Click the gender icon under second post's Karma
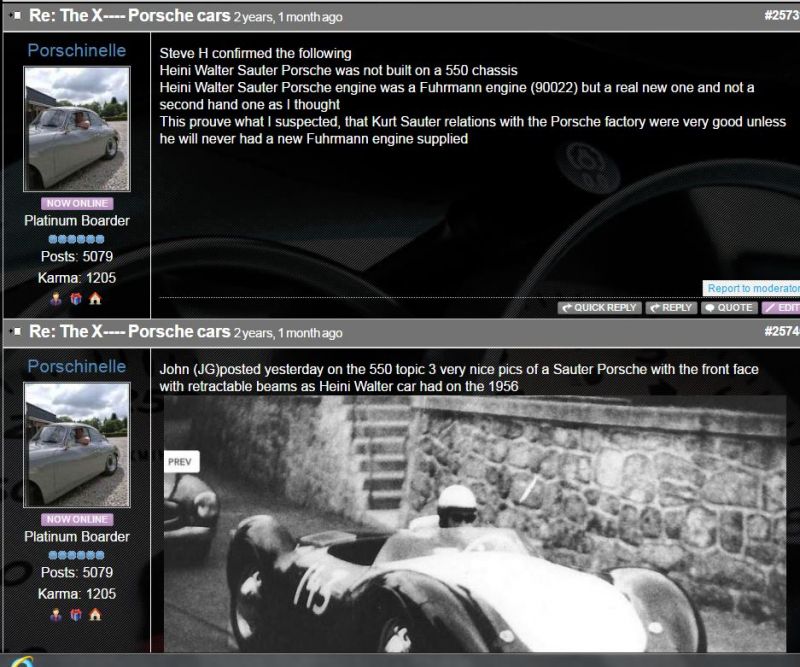800x667 pixels. [x=56, y=614]
